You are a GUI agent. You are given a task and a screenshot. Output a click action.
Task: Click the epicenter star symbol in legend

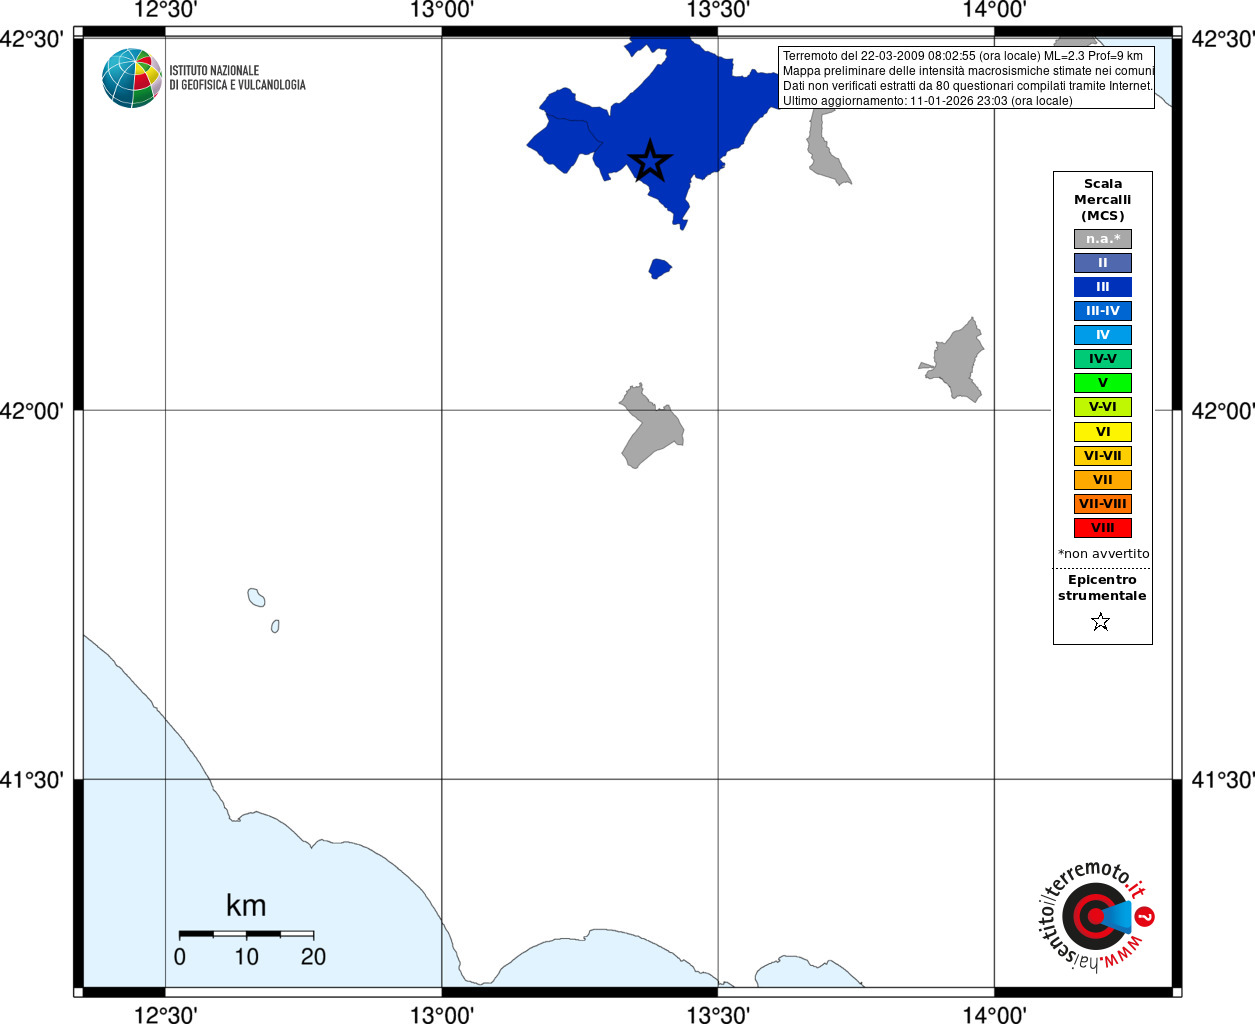1101,622
